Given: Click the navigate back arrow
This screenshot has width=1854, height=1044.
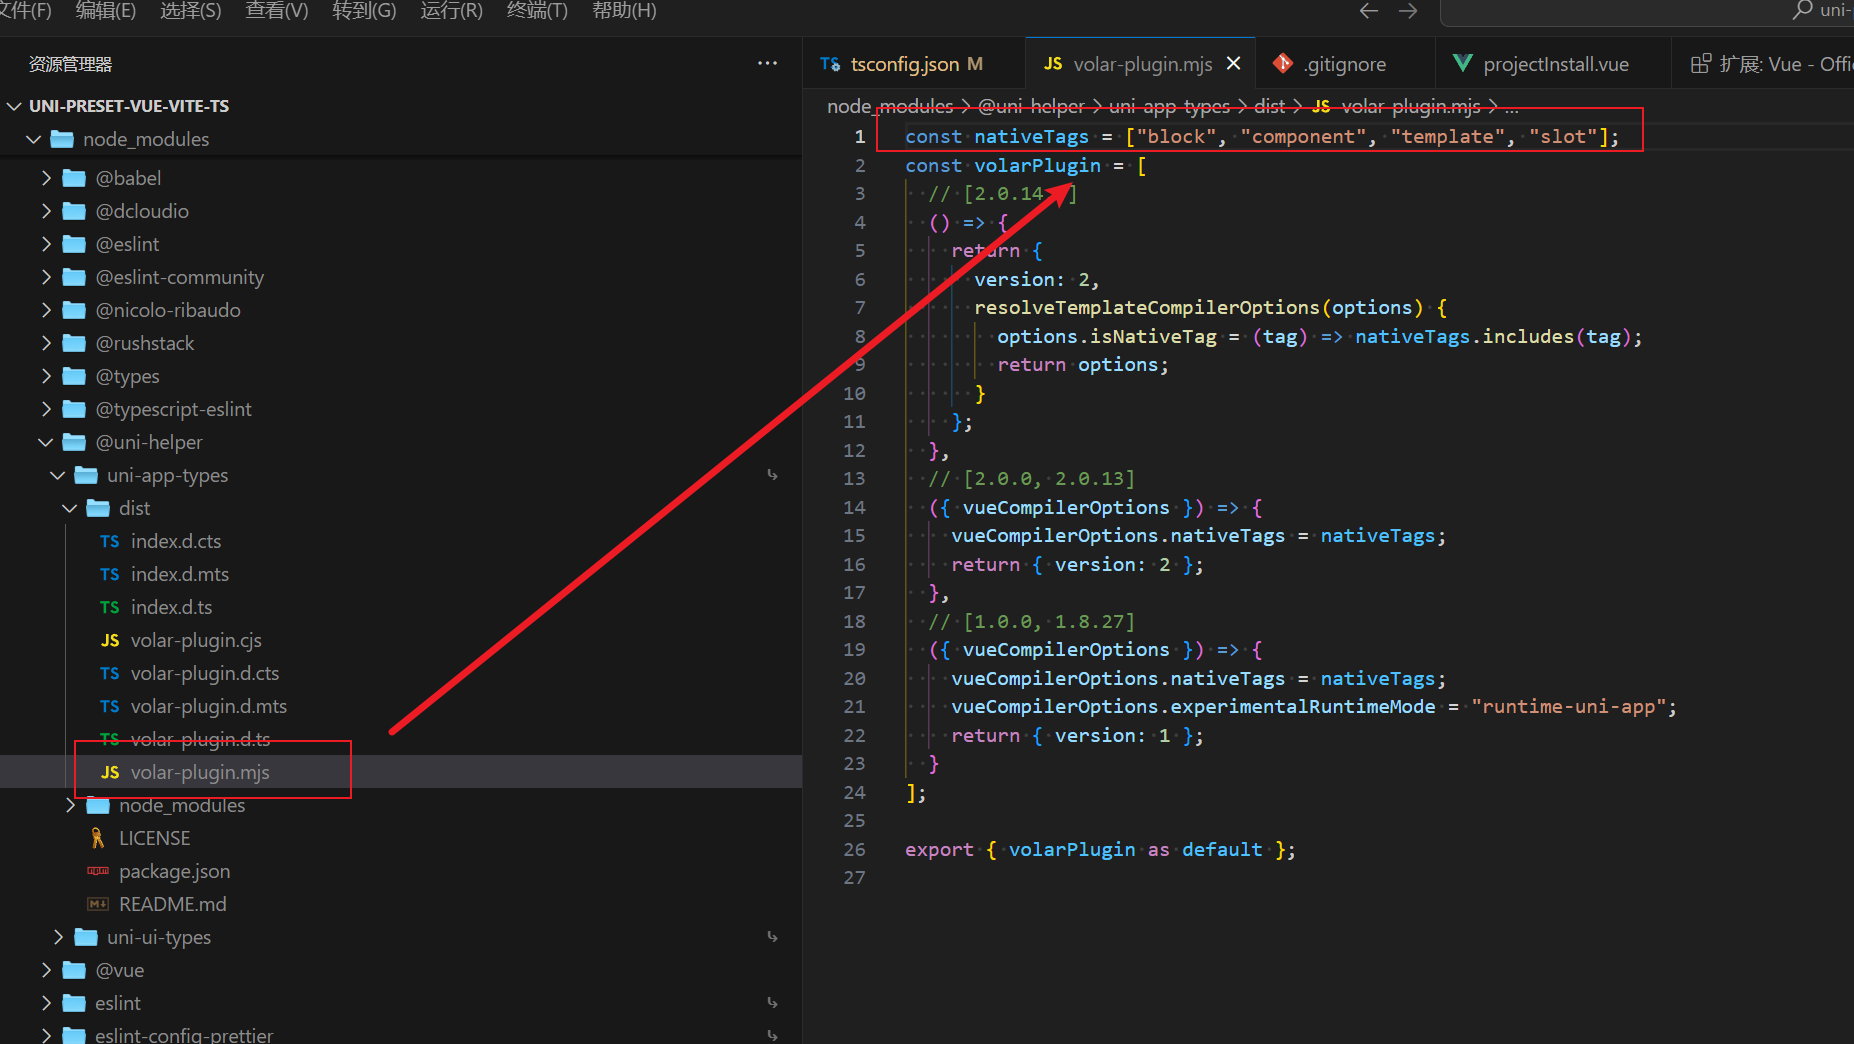Looking at the screenshot, I should (x=1368, y=11).
